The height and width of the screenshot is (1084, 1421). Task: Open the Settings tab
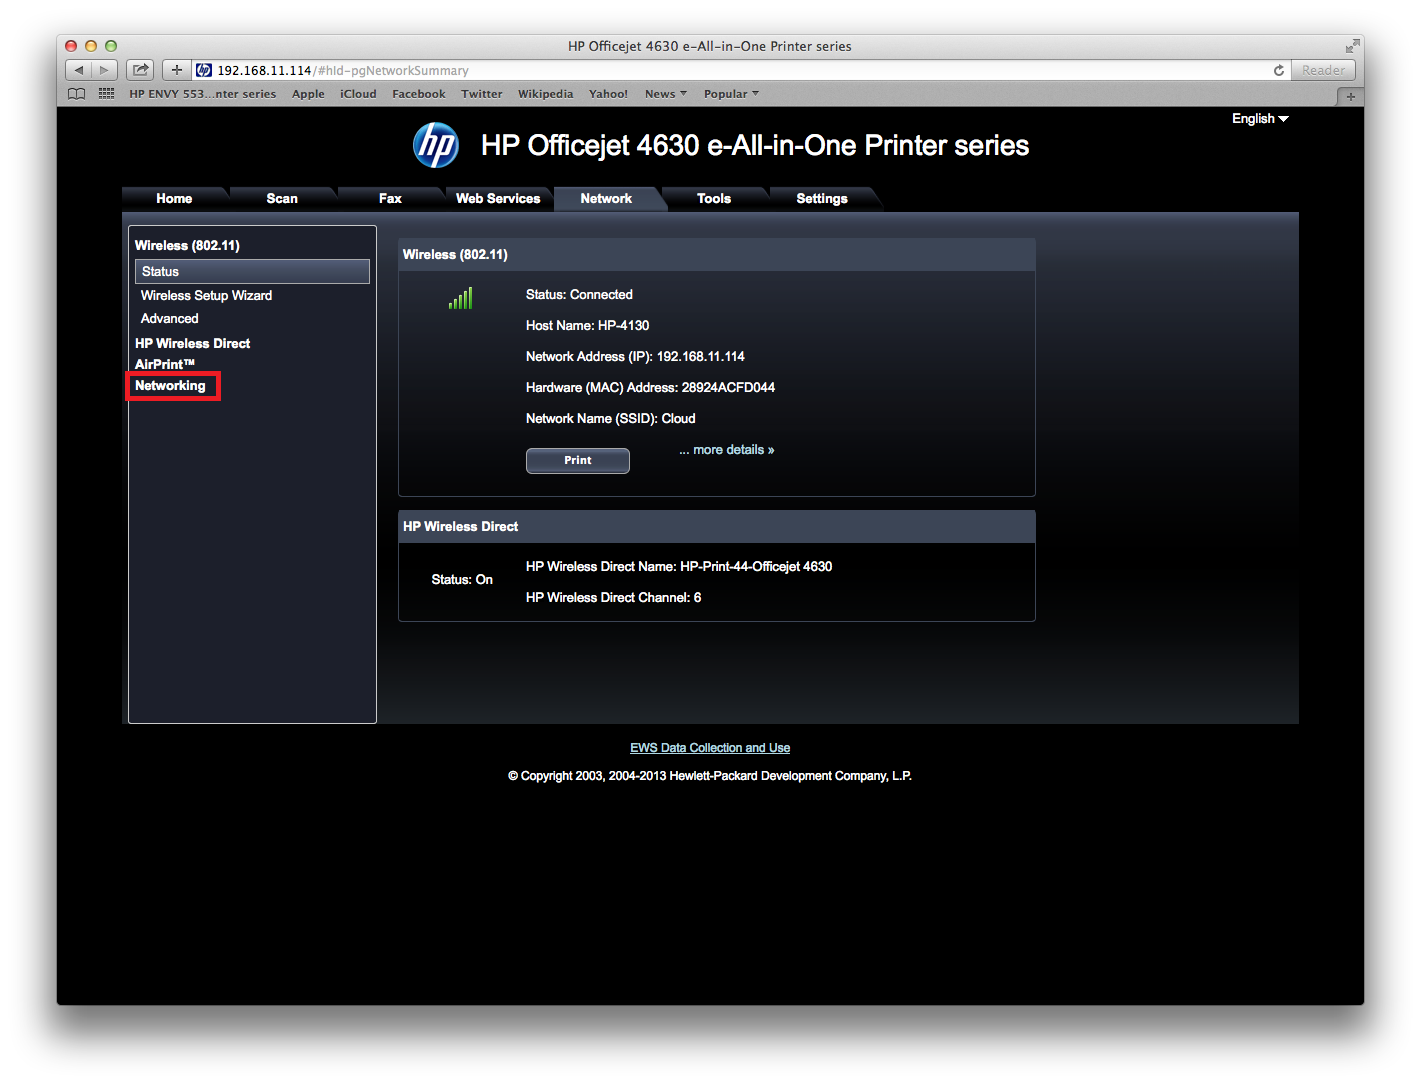pos(822,198)
